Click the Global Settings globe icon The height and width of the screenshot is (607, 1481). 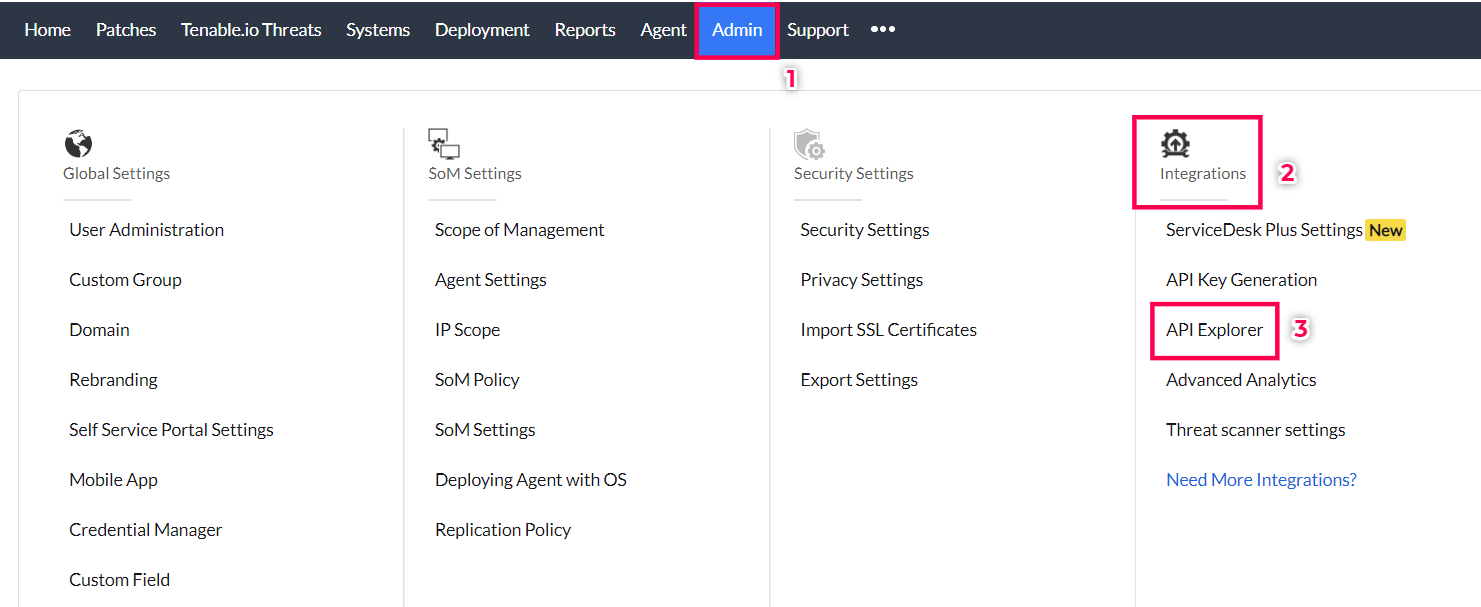click(78, 144)
